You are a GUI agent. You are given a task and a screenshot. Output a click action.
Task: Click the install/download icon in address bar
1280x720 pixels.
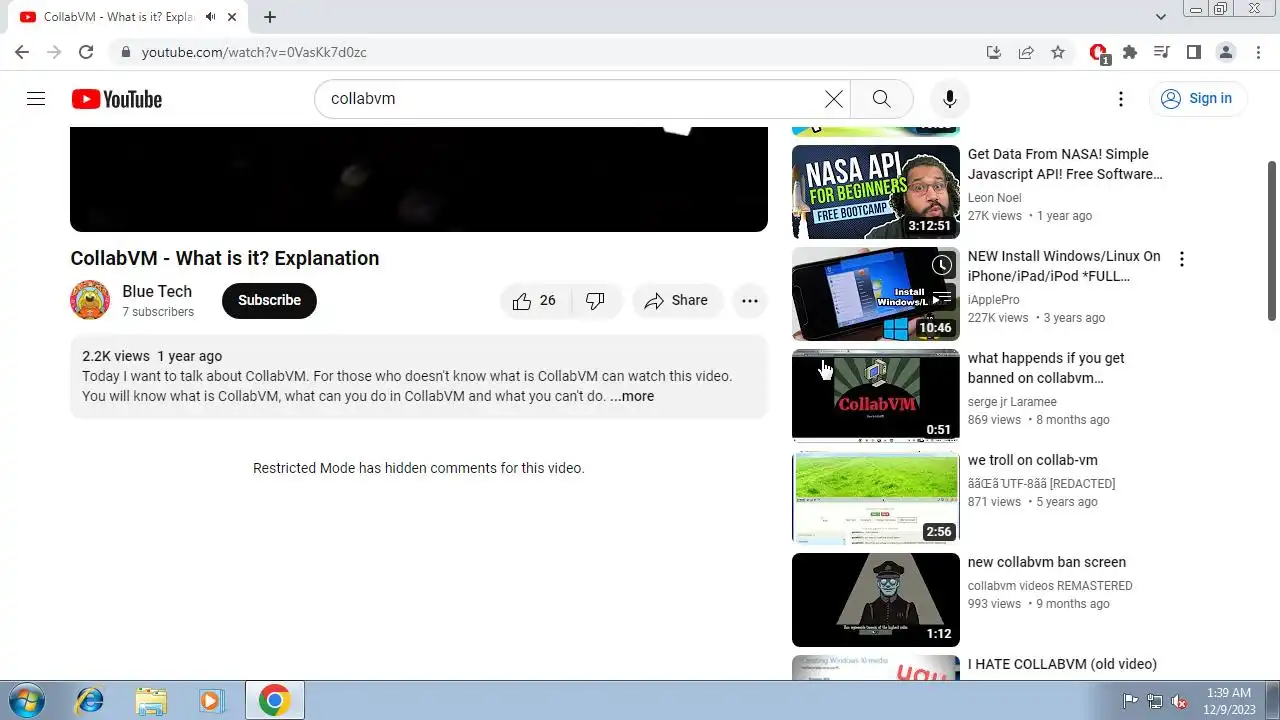tap(994, 52)
